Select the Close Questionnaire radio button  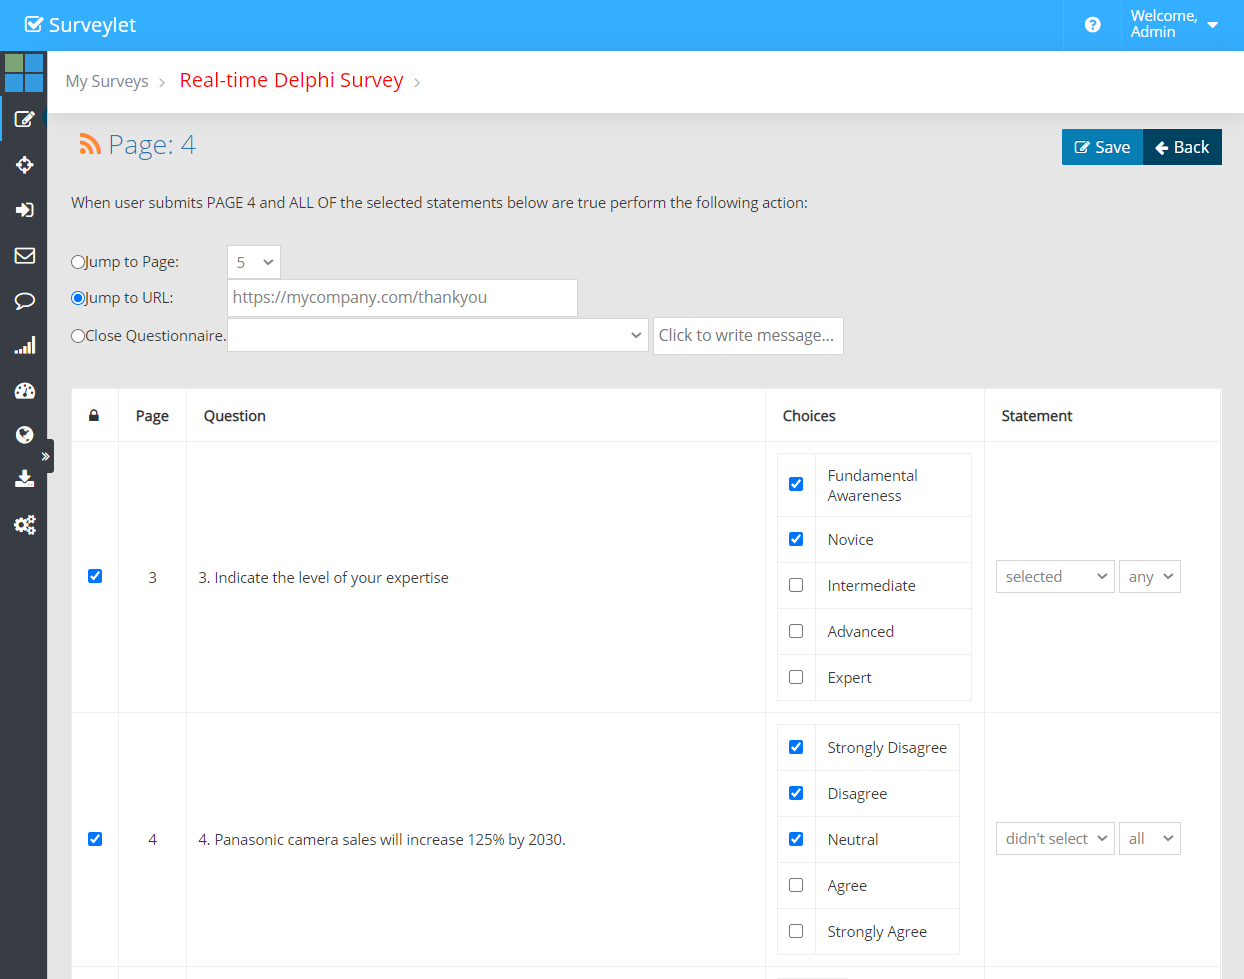[x=78, y=336]
